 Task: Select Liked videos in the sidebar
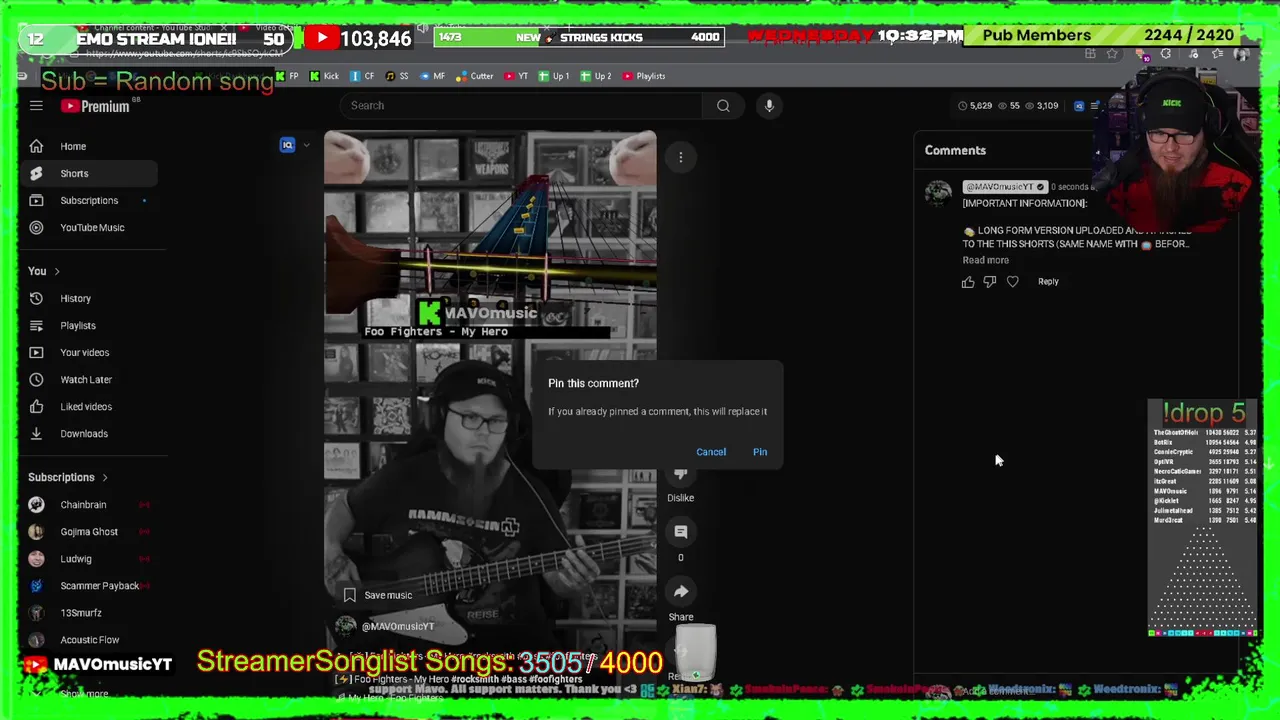pyautogui.click(x=92, y=406)
